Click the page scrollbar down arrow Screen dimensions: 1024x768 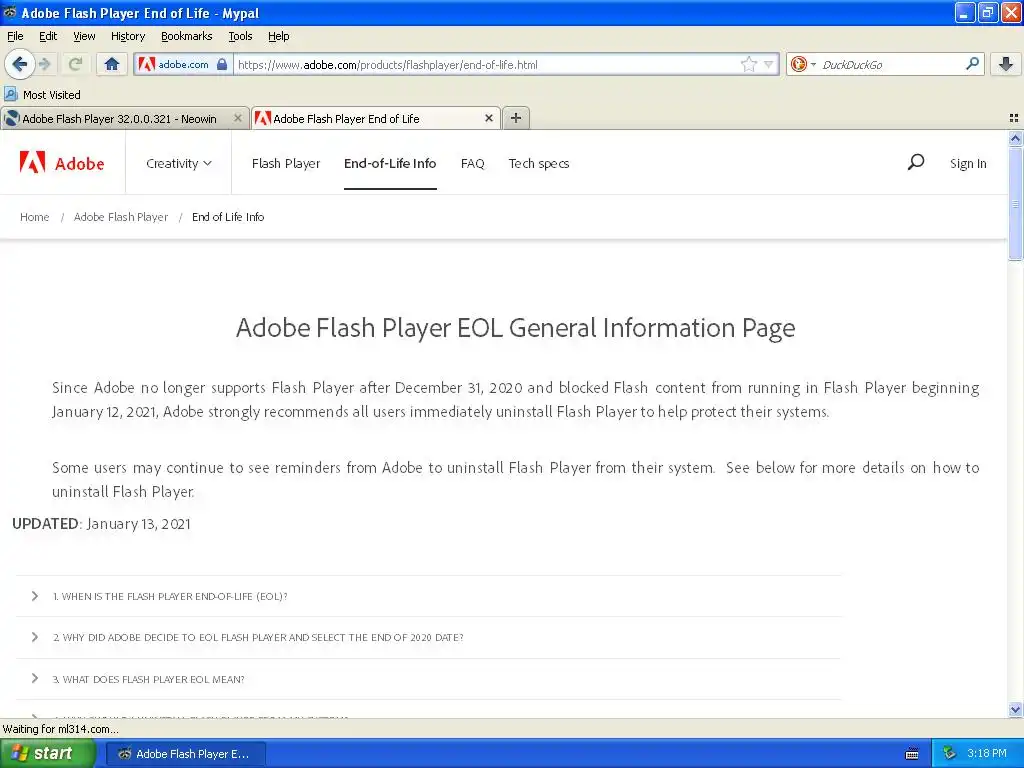(x=1015, y=709)
